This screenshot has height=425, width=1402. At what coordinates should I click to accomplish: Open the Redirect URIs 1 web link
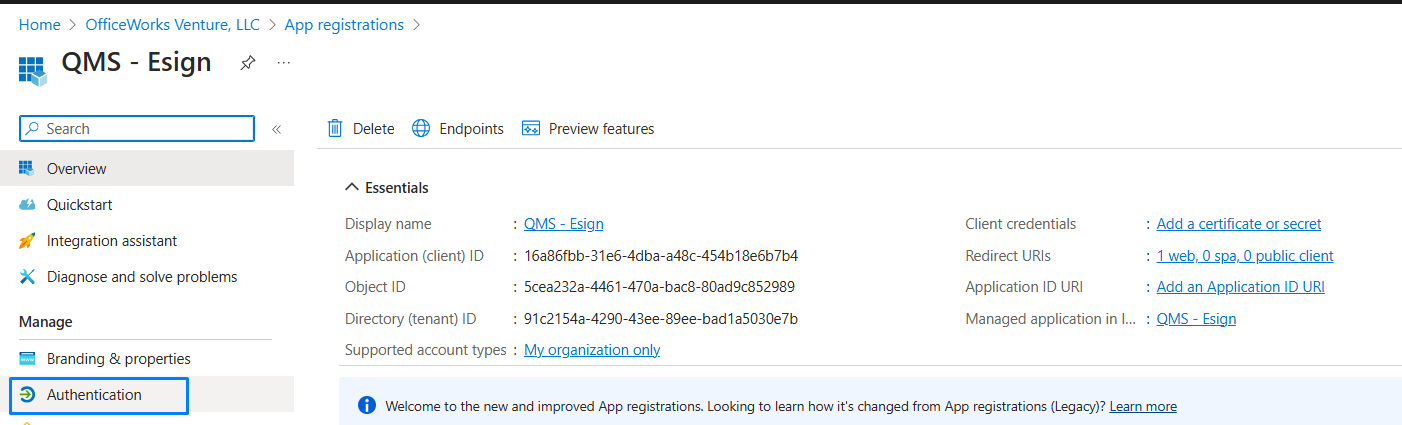(x=1245, y=256)
